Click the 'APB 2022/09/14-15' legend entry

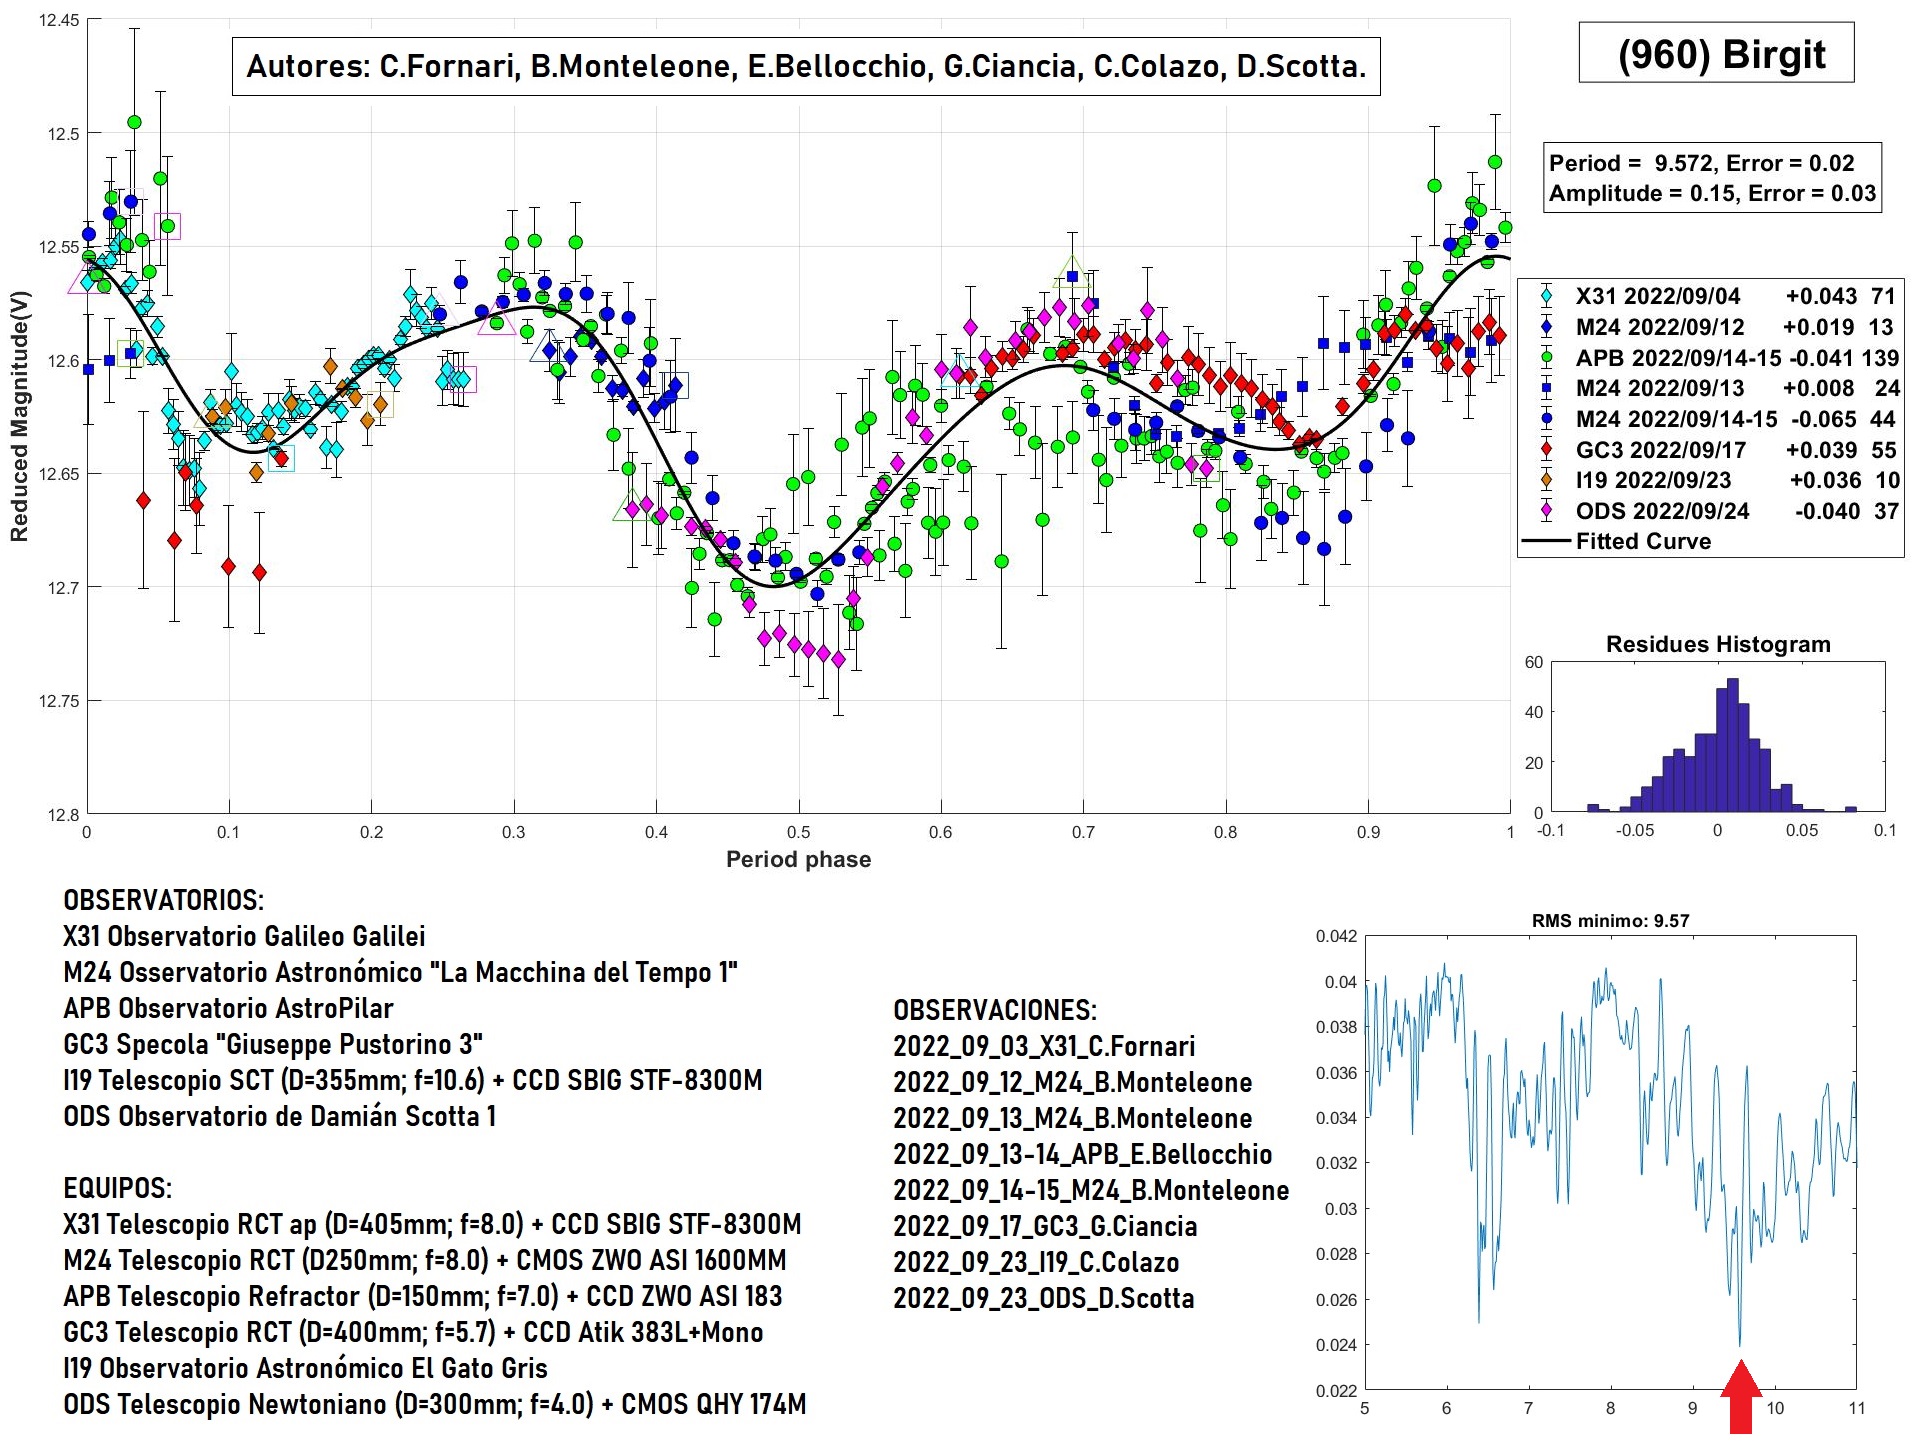[x=1677, y=358]
